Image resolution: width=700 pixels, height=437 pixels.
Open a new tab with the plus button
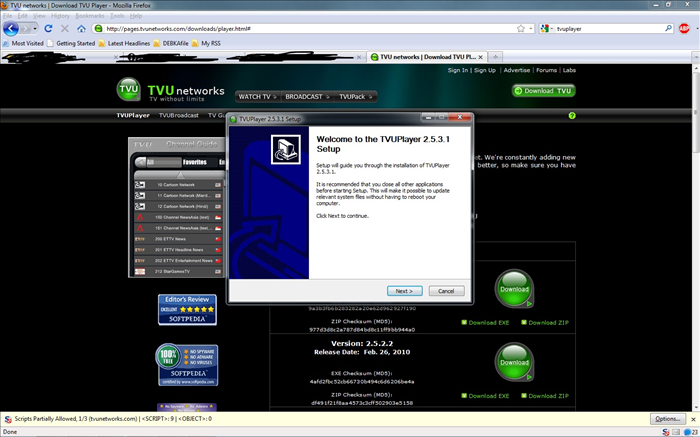point(495,57)
